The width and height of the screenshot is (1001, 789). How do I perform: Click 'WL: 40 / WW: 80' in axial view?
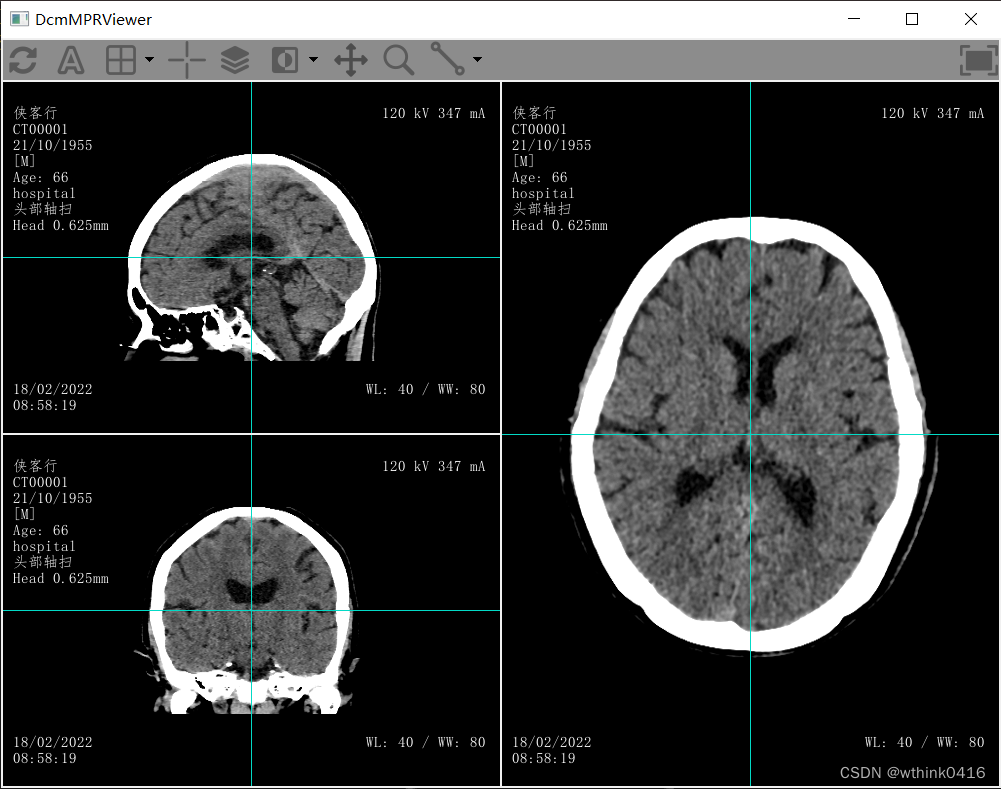924,742
